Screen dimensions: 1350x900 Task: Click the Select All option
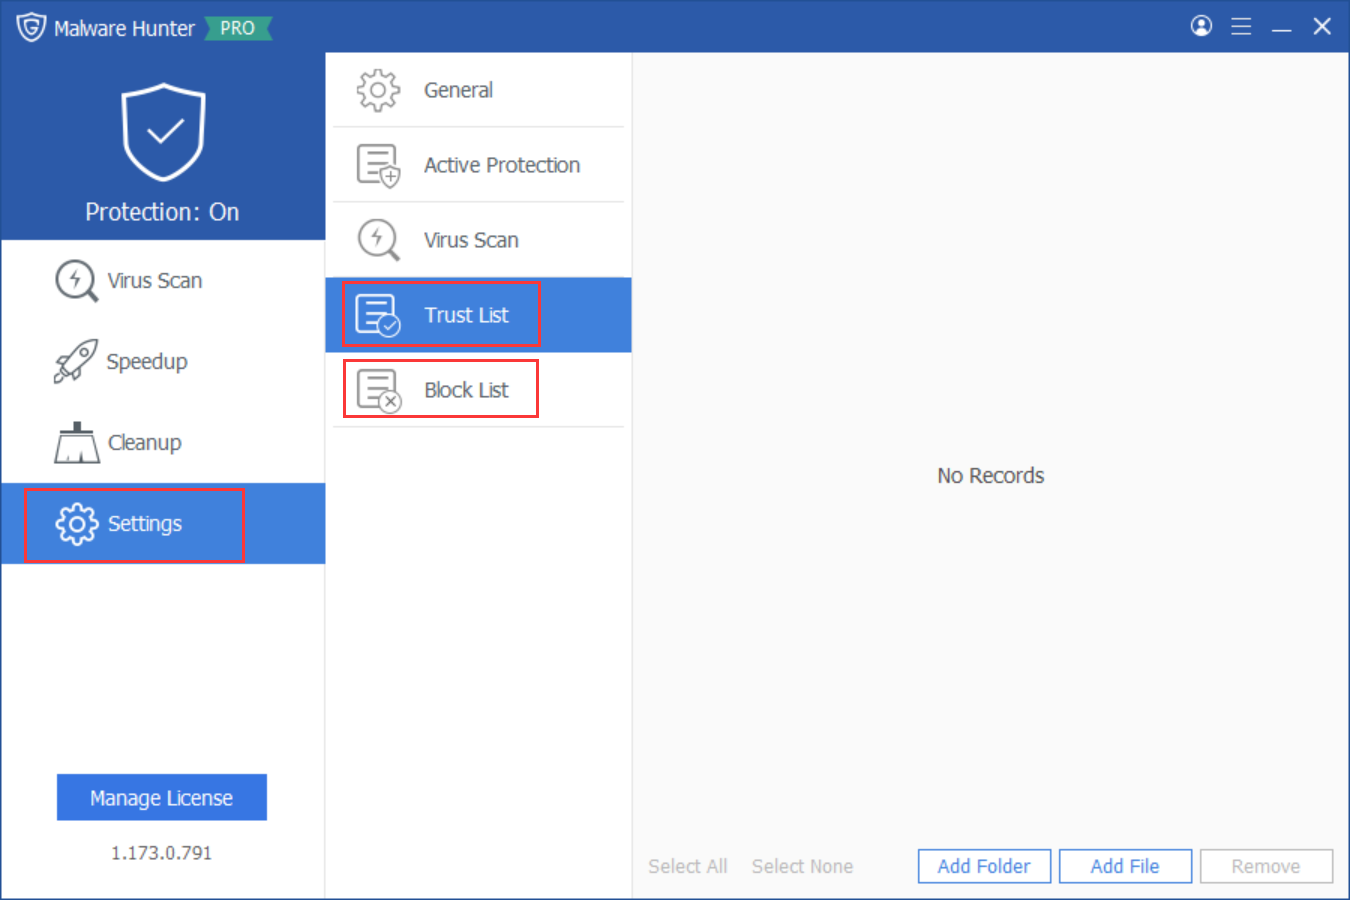[x=687, y=866]
